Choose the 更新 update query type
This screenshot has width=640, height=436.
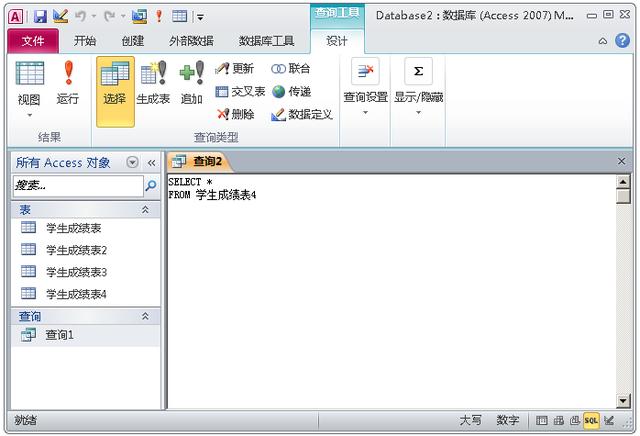coord(235,69)
